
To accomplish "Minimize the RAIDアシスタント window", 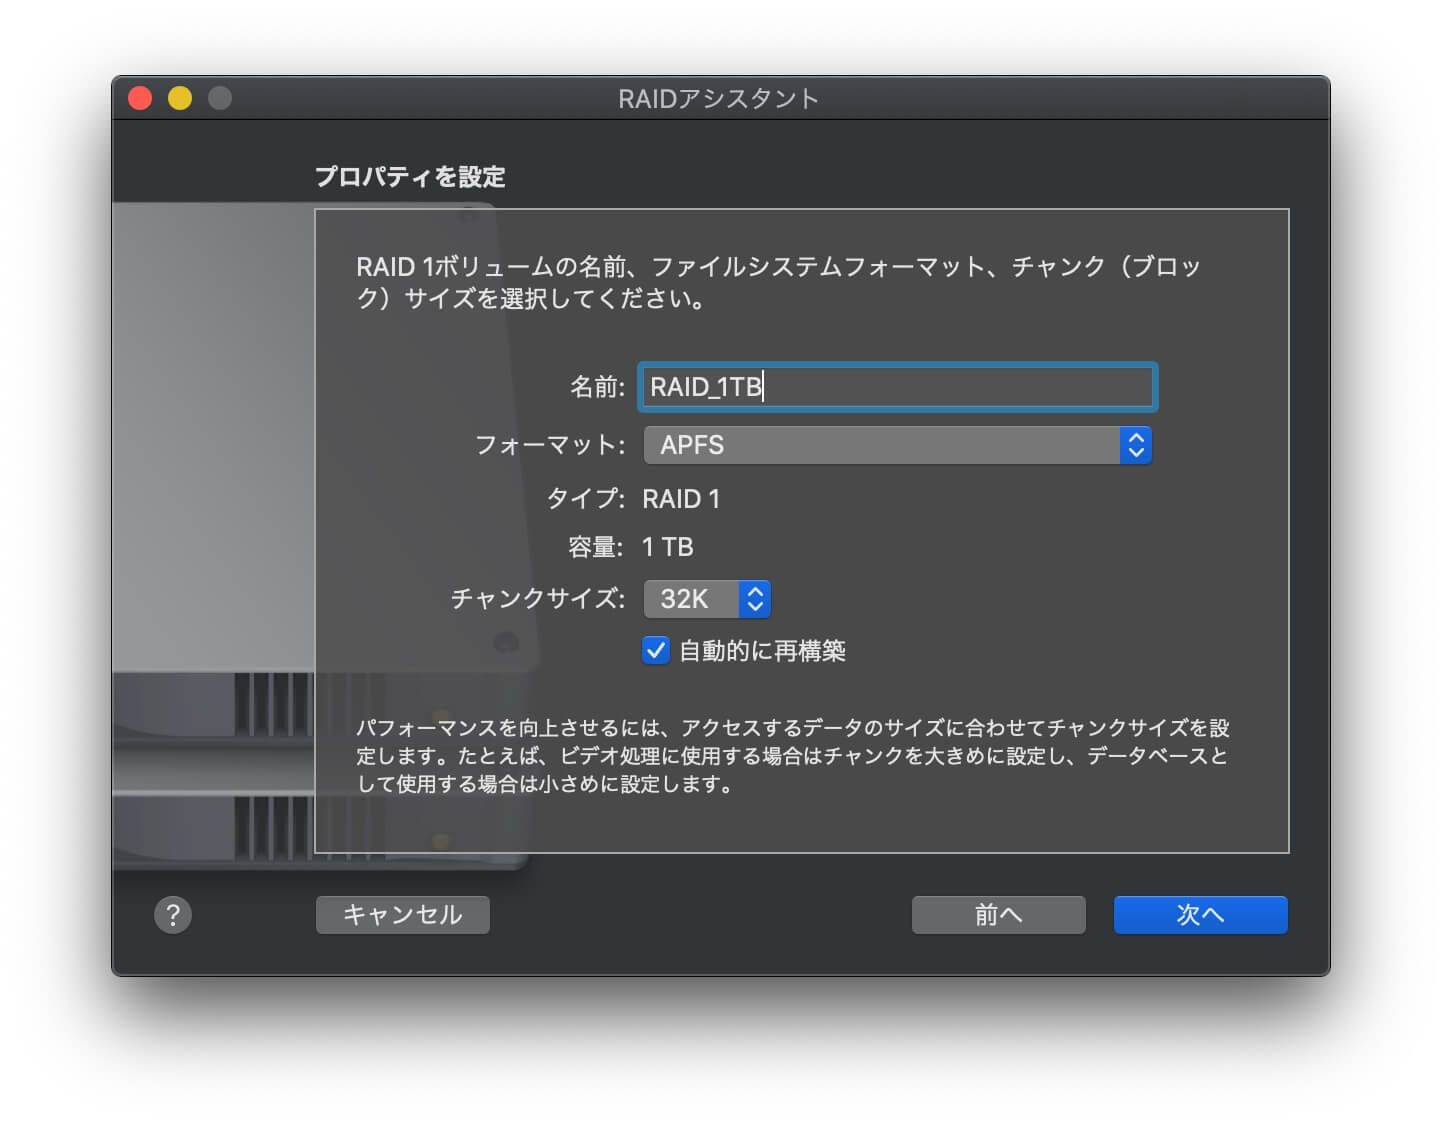I will [x=180, y=98].
